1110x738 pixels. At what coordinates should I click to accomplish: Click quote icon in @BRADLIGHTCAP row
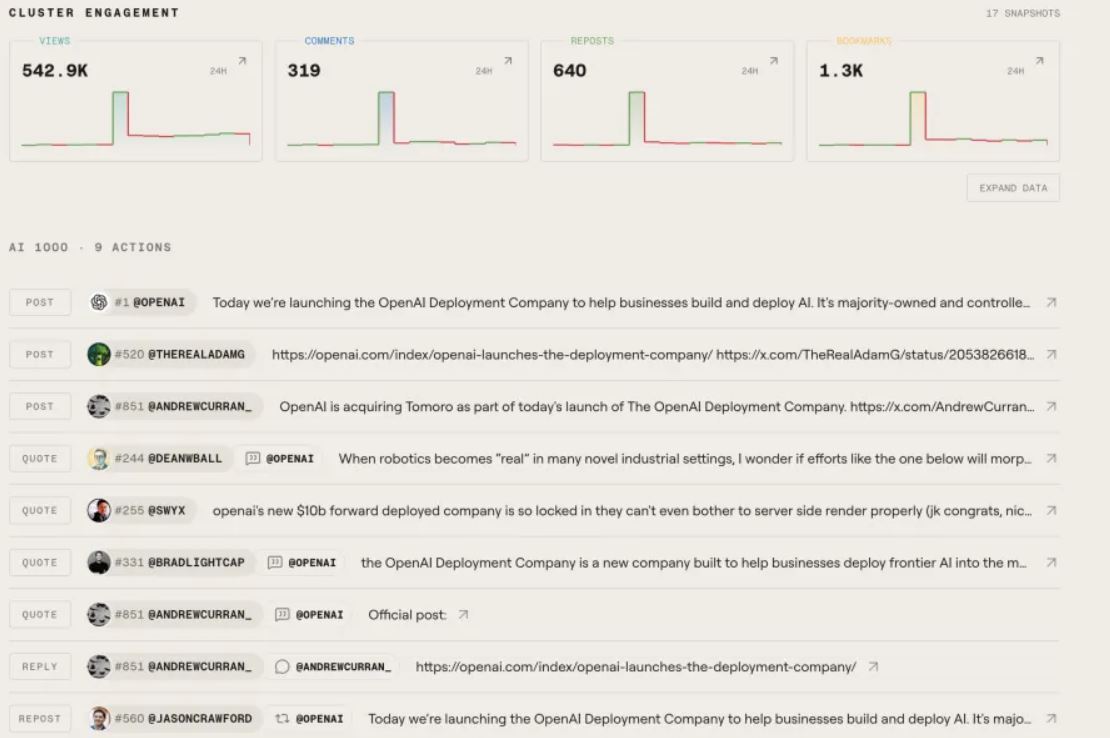click(275, 563)
